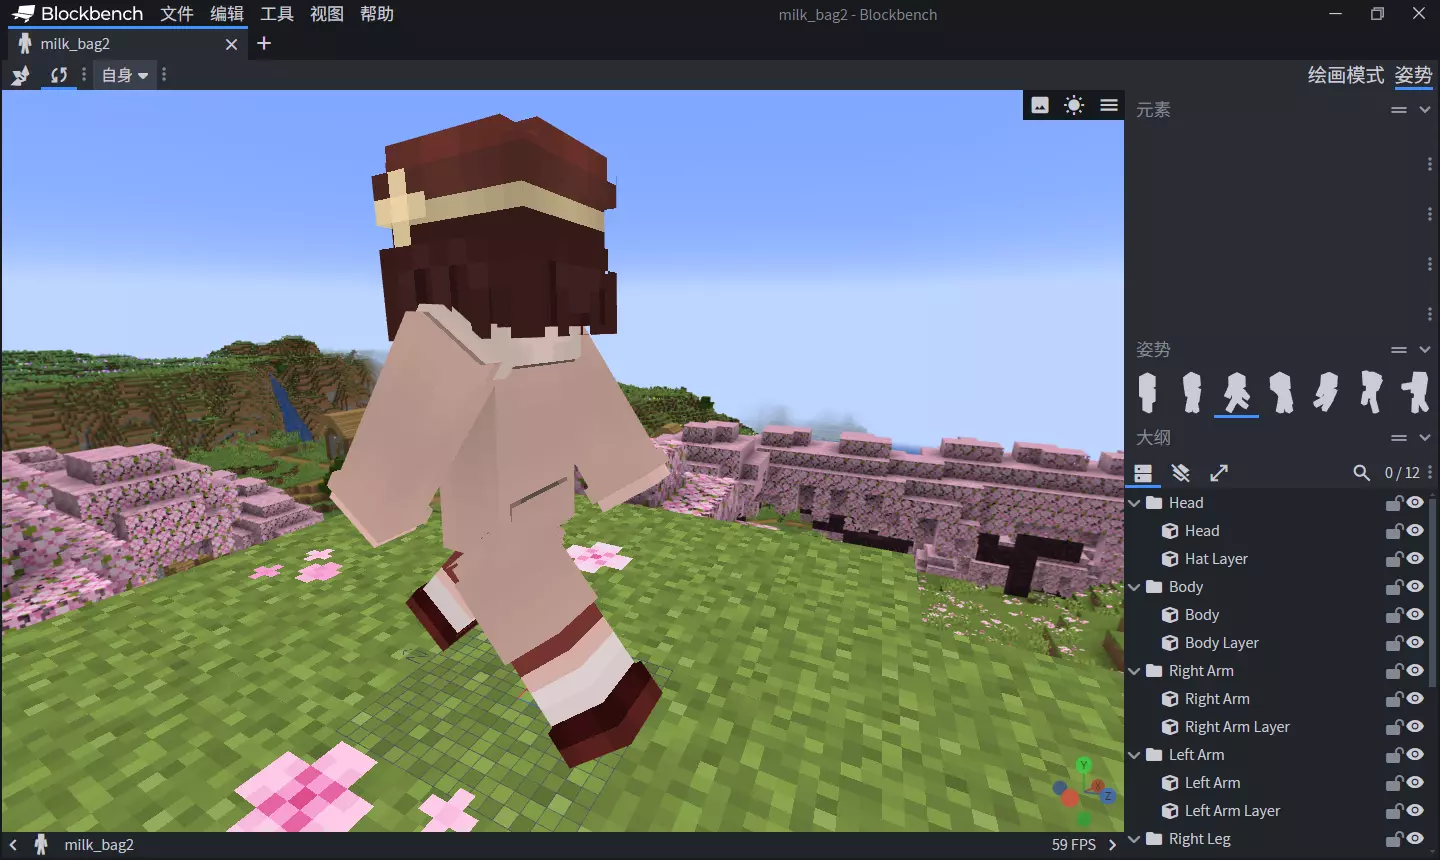This screenshot has height=860, width=1440.
Task: Open viewport hamburger menu icon
Action: click(1109, 105)
